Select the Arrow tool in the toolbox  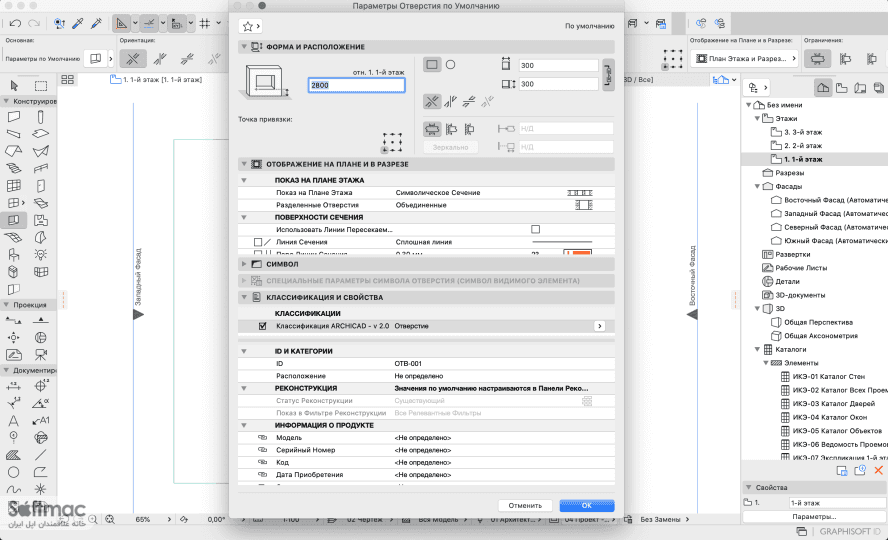click(14, 85)
